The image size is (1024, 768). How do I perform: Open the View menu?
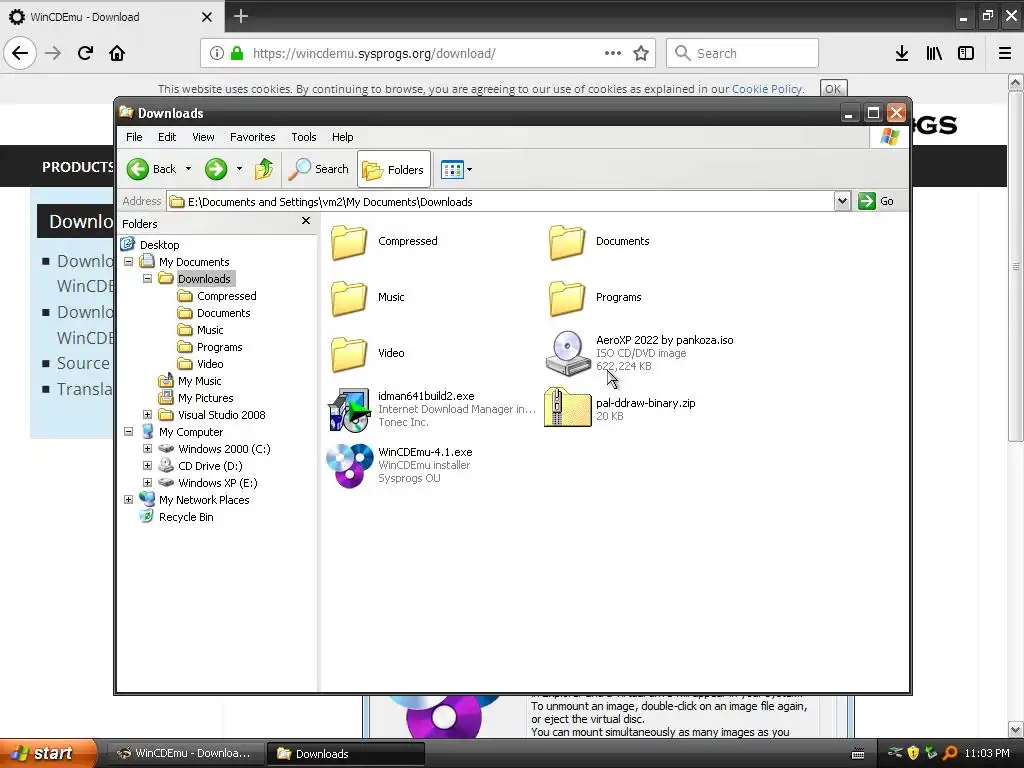[x=203, y=137]
